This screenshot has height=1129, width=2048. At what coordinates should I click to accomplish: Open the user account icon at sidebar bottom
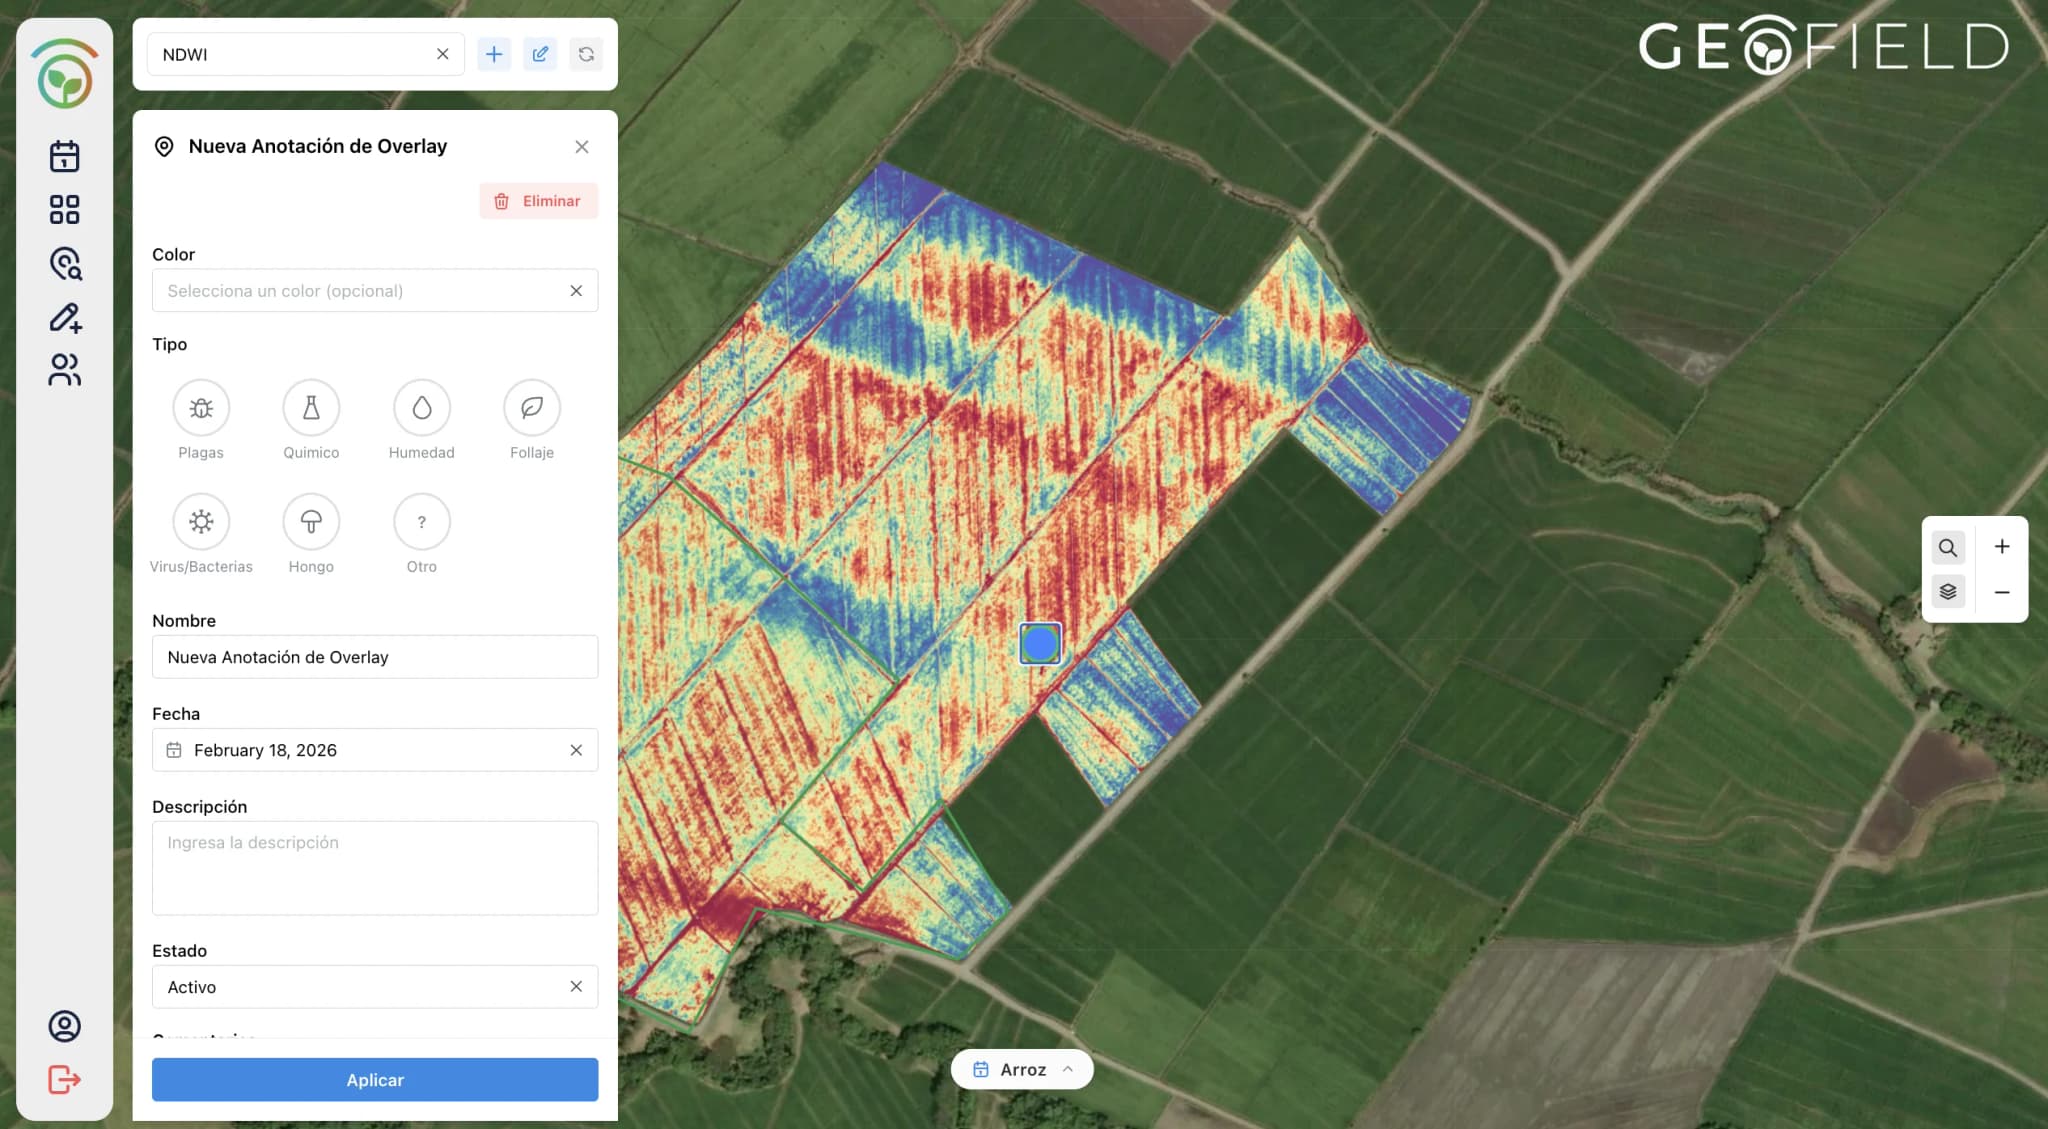[64, 1025]
